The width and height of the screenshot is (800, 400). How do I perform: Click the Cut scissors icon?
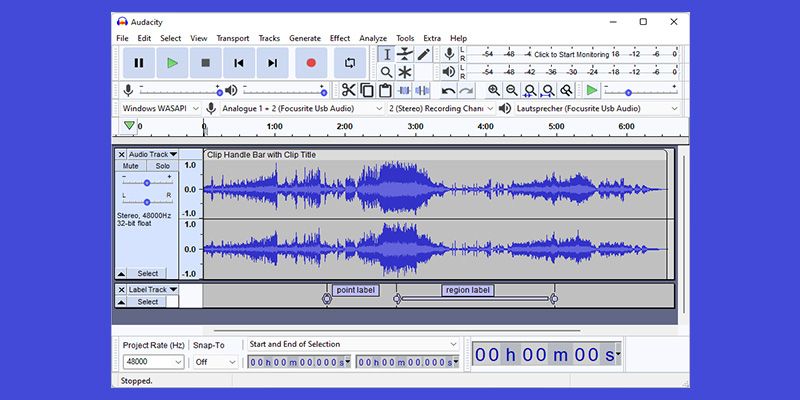pyautogui.click(x=348, y=90)
